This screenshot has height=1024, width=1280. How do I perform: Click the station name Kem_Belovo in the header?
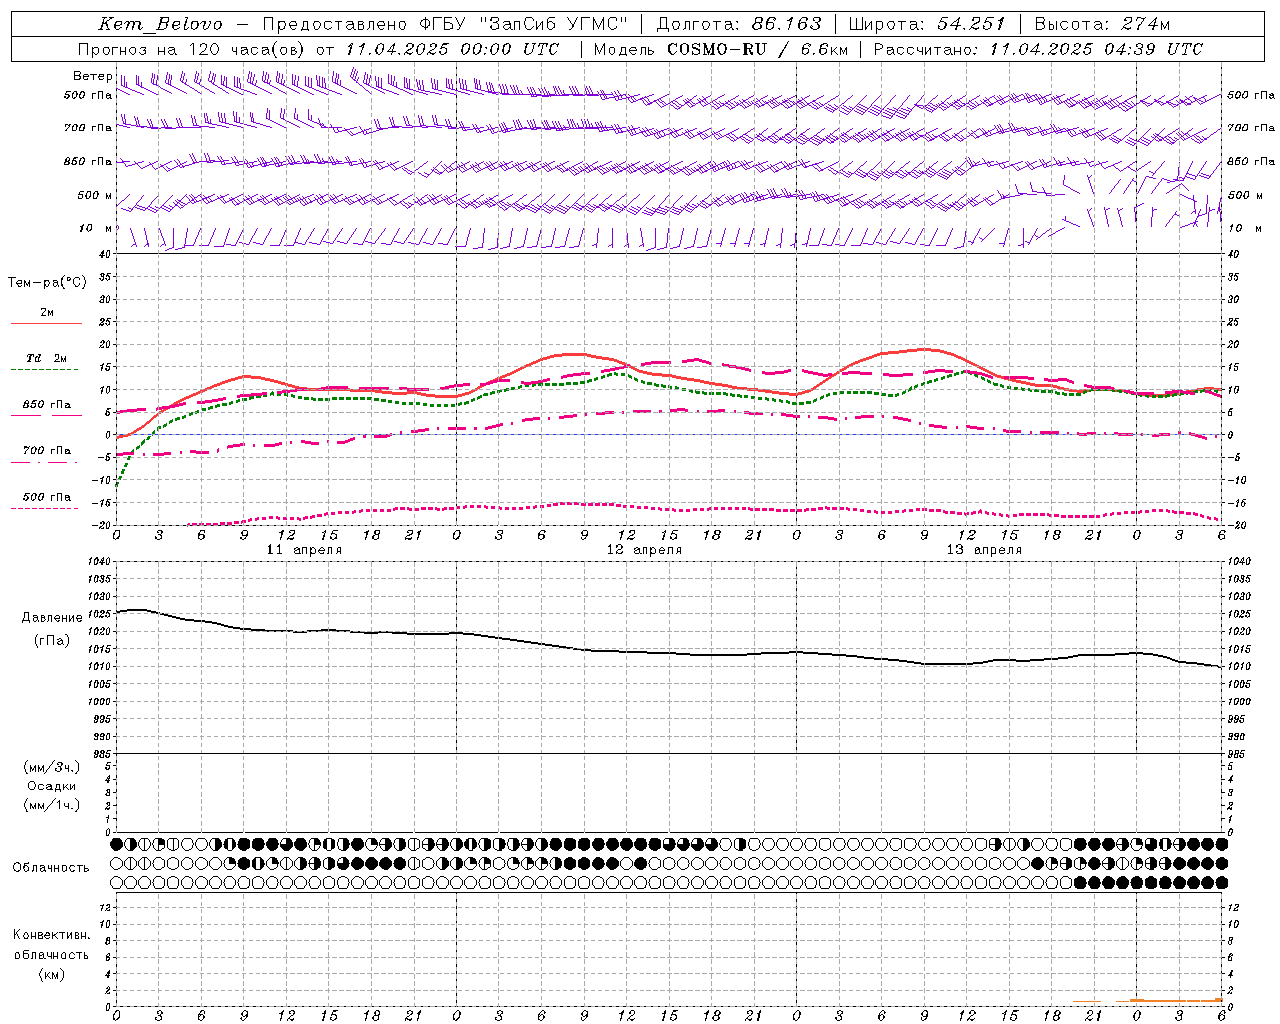pyautogui.click(x=160, y=24)
